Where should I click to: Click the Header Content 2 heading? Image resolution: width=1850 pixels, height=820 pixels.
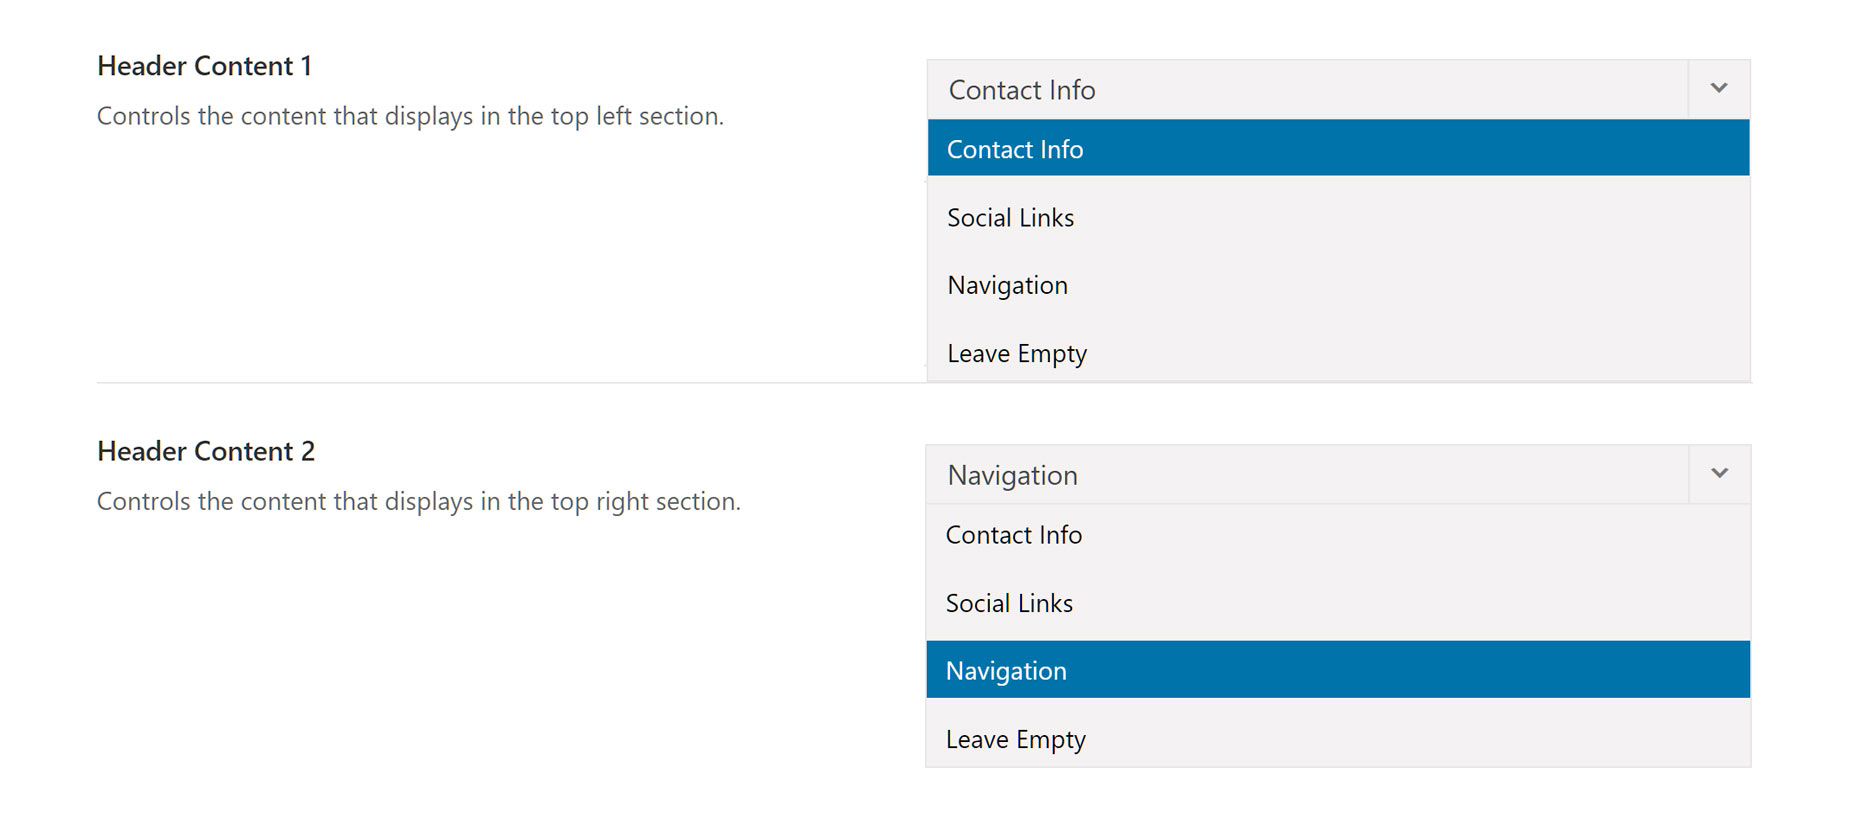[206, 451]
